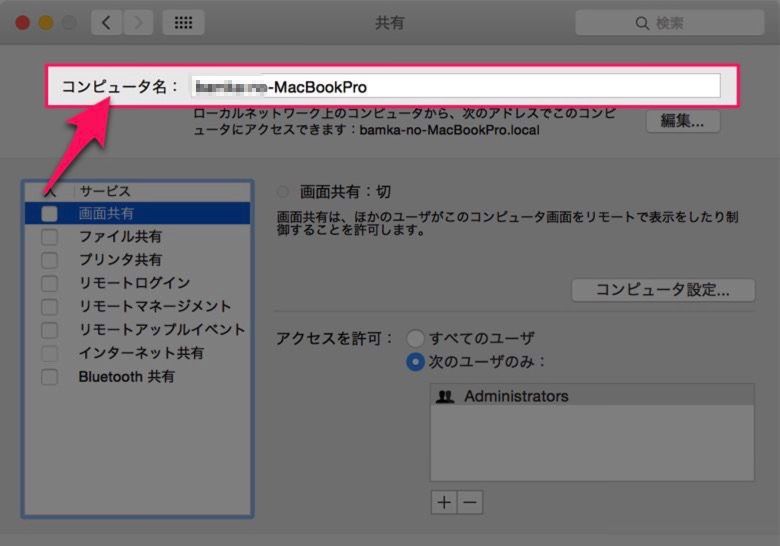Toggle the プリンタ共有 checkbox

(49, 260)
